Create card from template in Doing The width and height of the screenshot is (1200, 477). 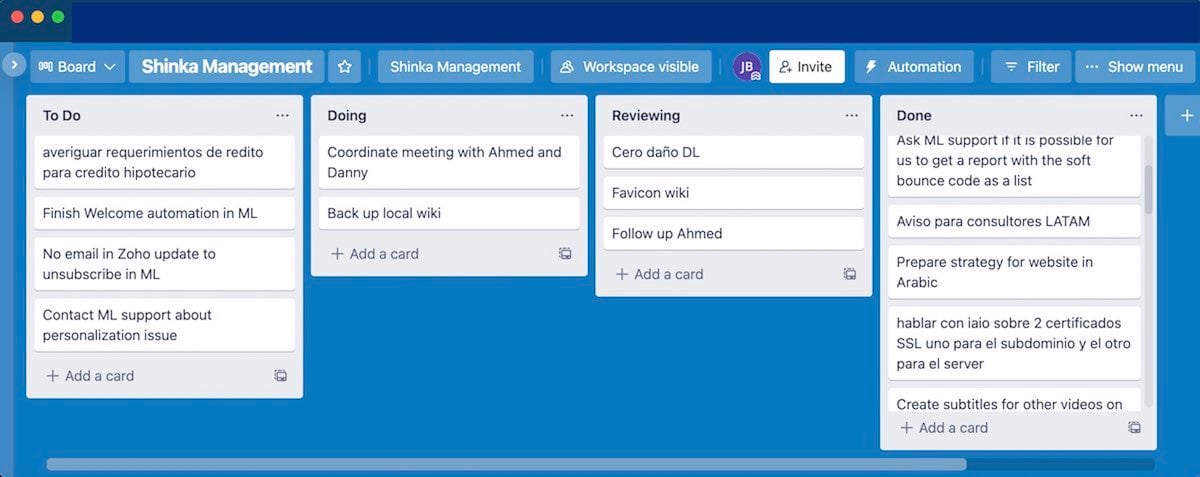click(566, 254)
